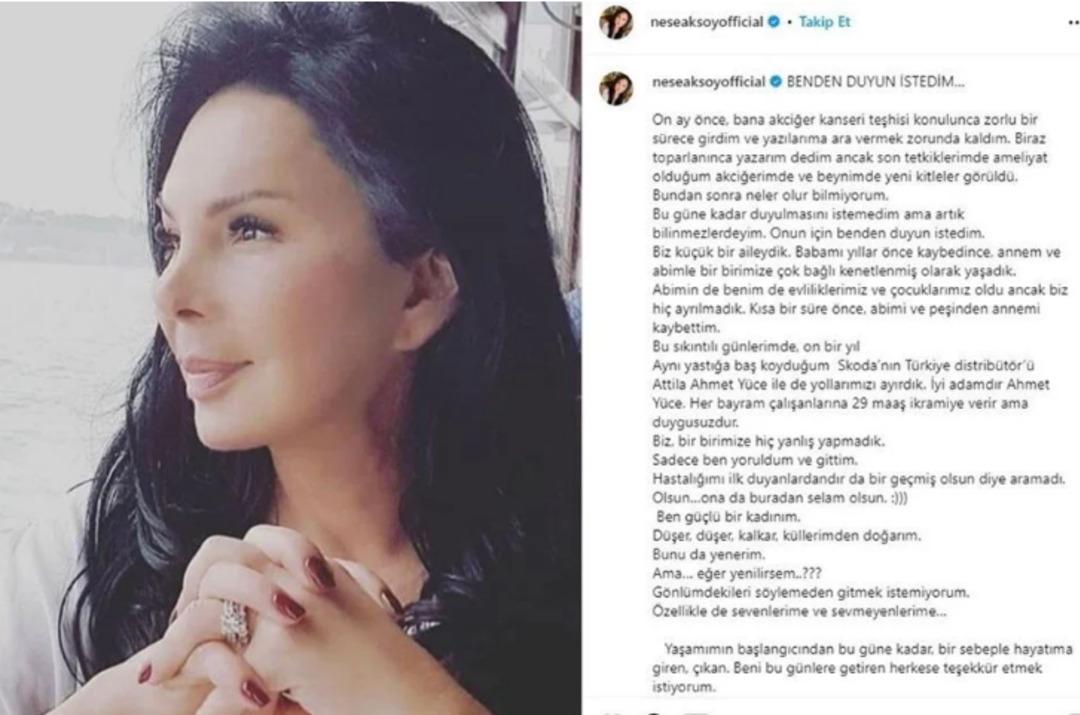Open the post's more options menu
The image size is (1080, 715).
pyautogui.click(x=1073, y=23)
